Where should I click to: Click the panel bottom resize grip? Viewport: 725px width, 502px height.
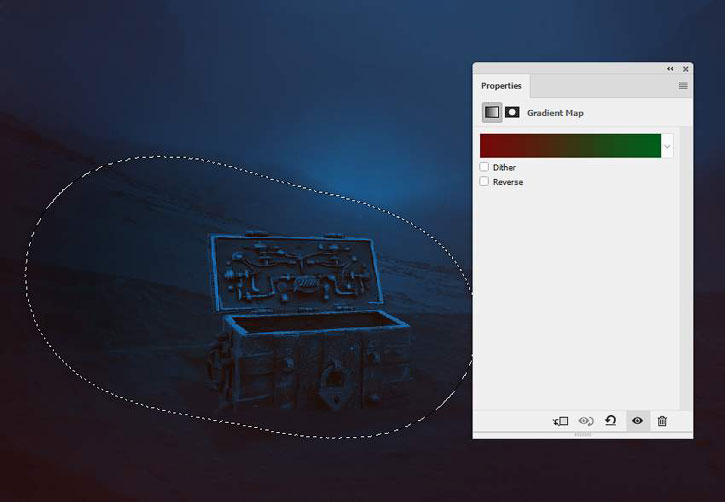coord(583,435)
